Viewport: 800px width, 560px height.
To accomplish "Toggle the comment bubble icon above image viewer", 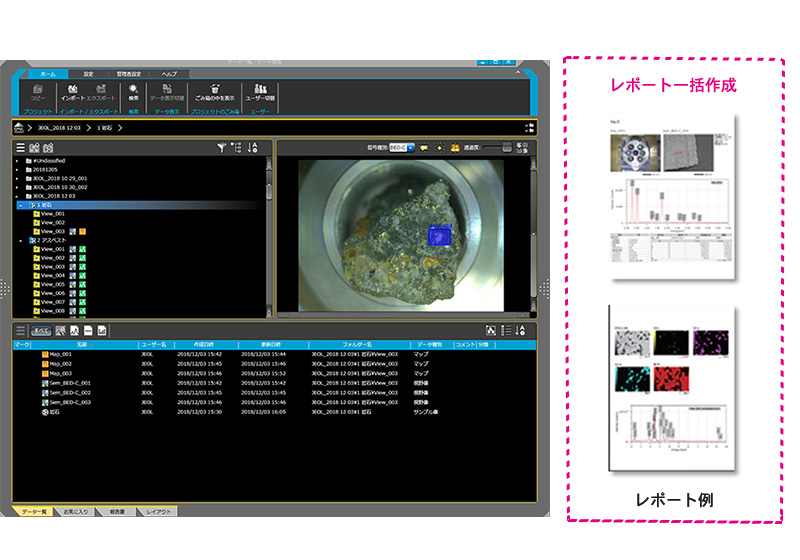I will (424, 147).
